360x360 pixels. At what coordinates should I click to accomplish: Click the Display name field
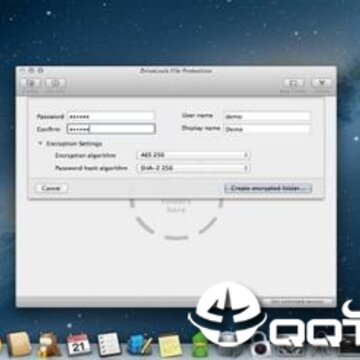(267, 129)
